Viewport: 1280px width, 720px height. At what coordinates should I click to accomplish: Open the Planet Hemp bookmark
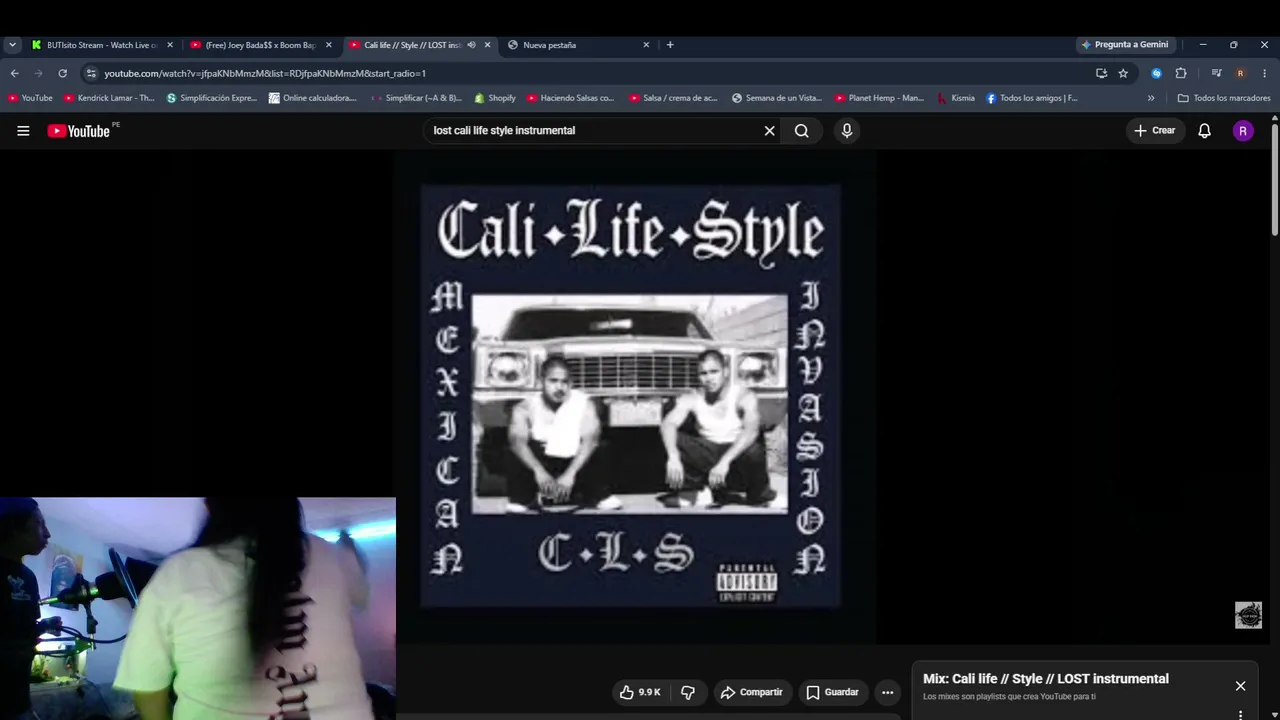tap(879, 98)
